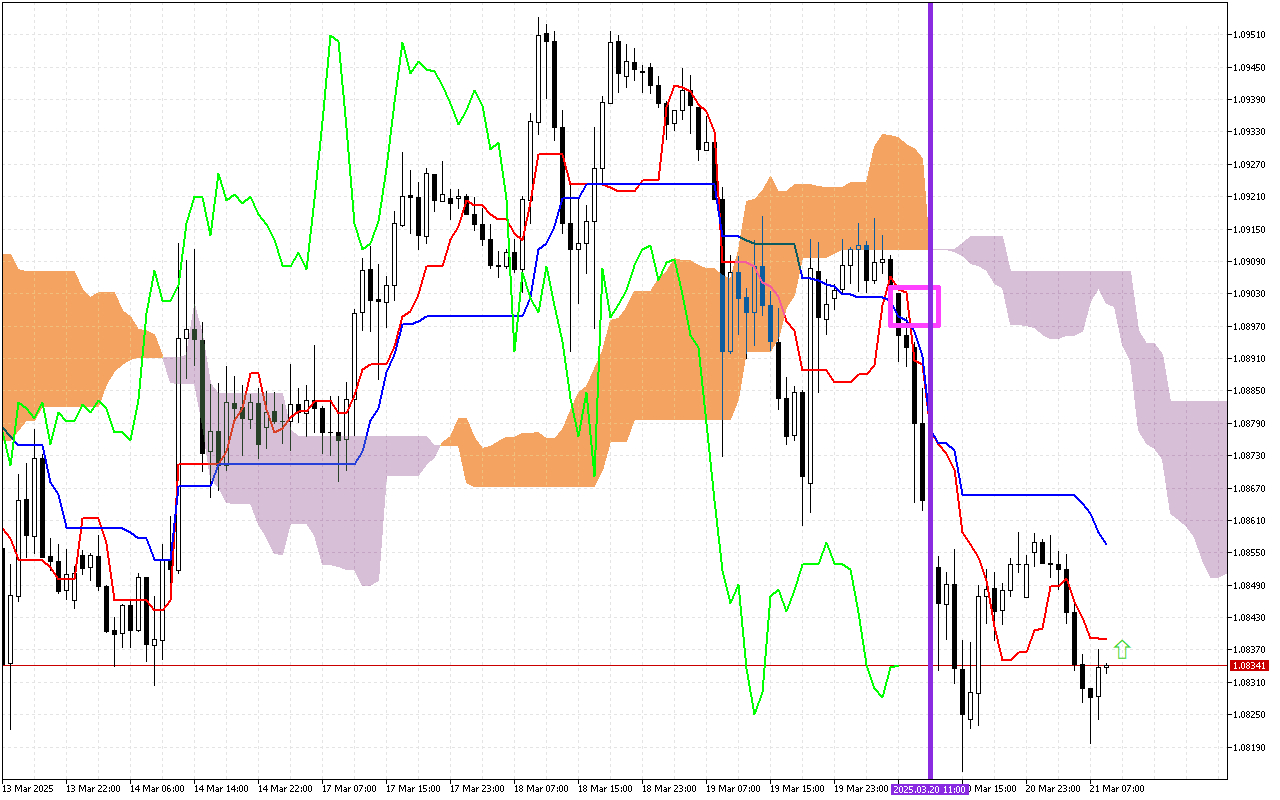Click the 1.08790 price axis label

(x=1249, y=423)
